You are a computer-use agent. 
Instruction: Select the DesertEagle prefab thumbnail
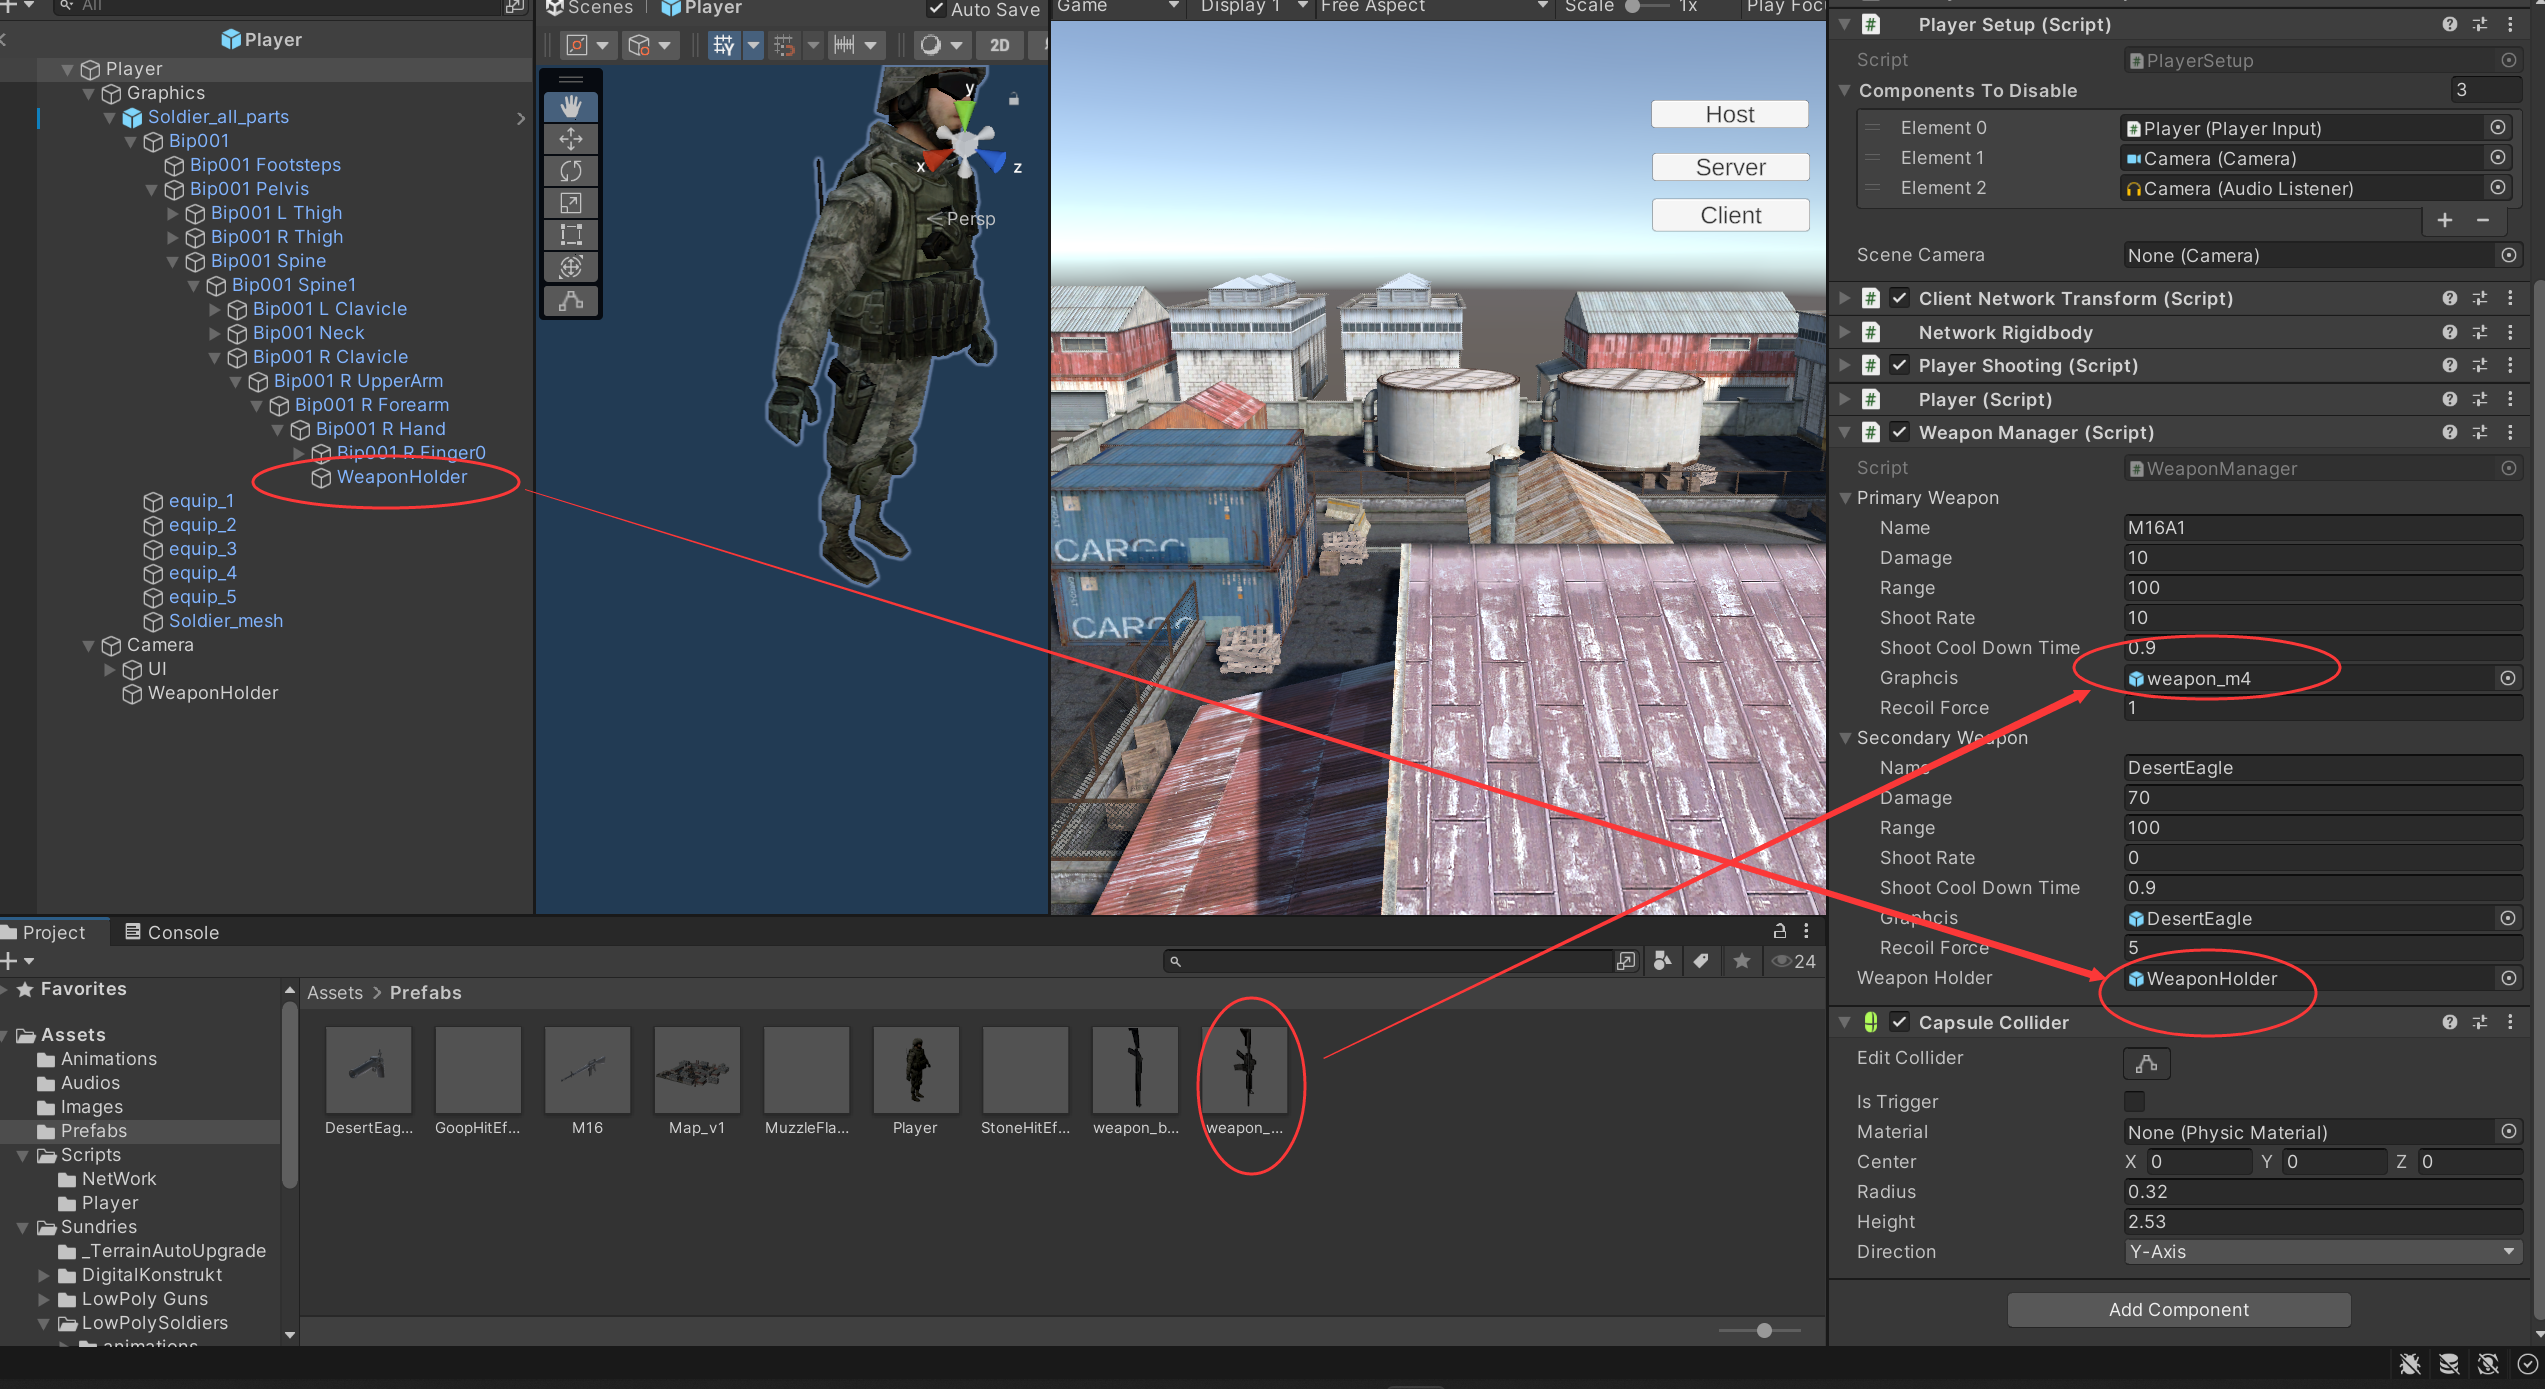(368, 1069)
